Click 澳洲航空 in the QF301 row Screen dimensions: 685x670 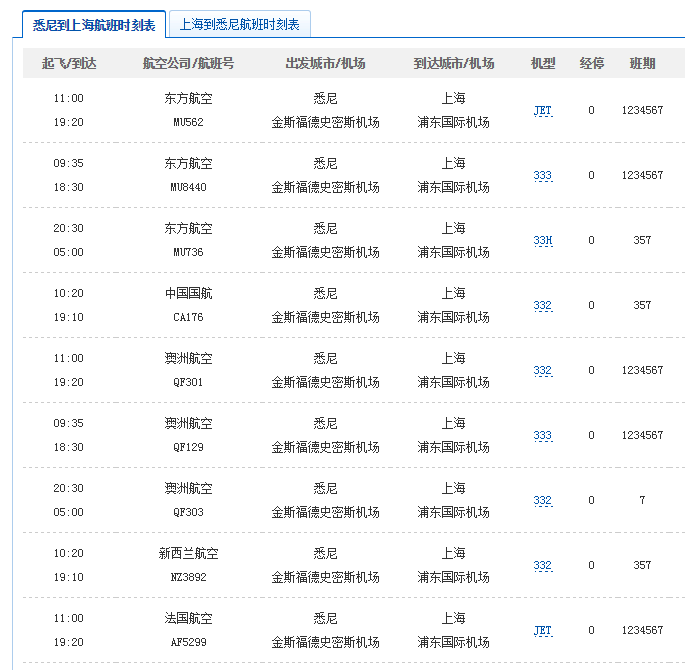[x=188, y=359]
